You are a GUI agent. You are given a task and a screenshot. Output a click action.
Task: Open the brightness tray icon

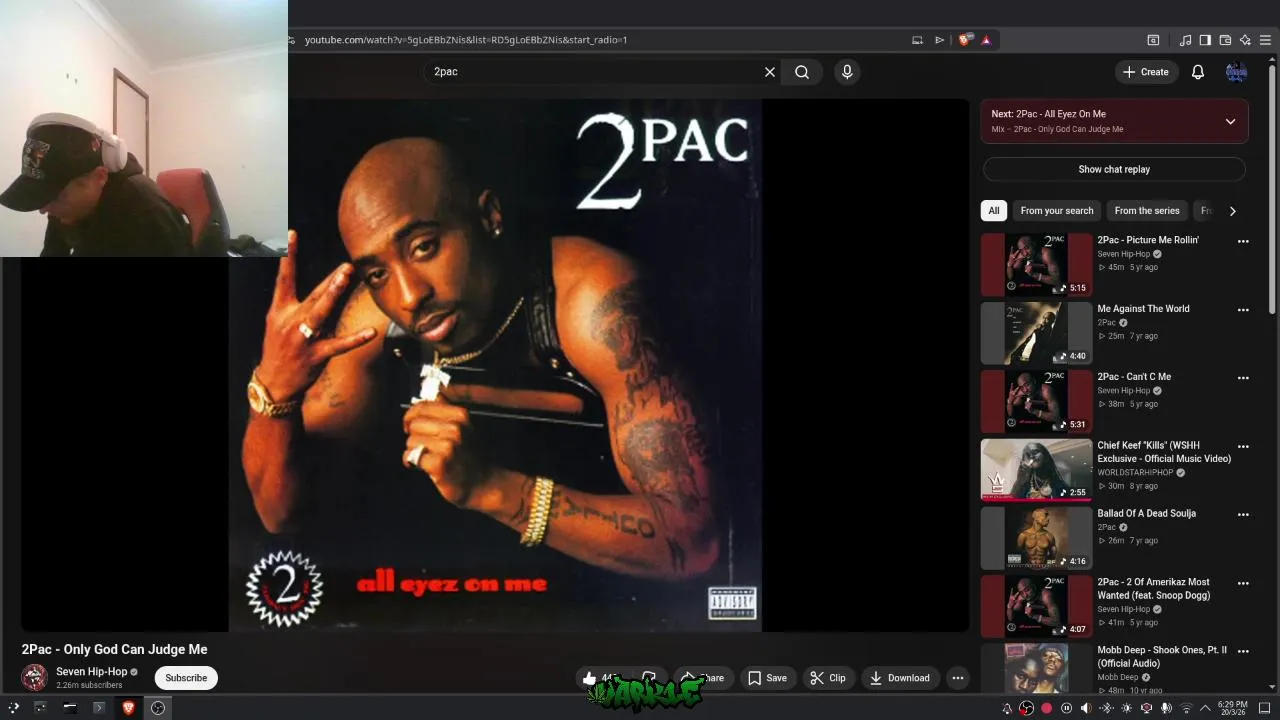tap(1127, 708)
